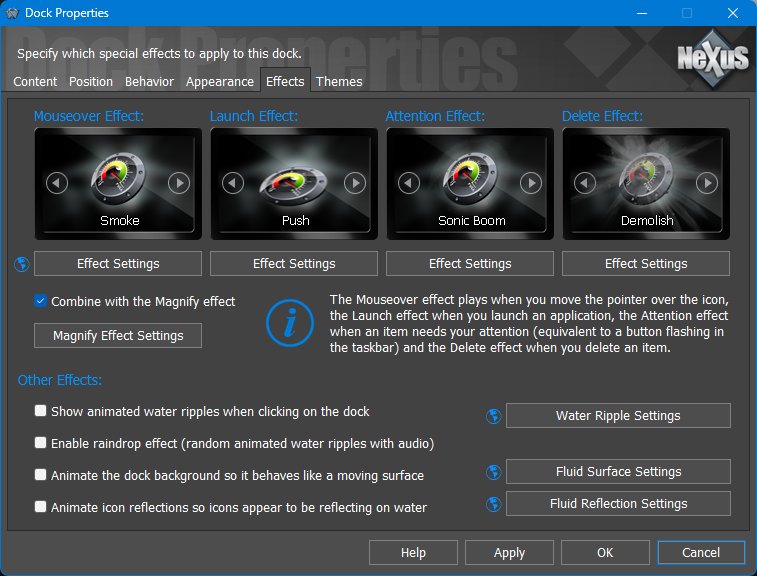757x576 pixels.
Task: Click the 'Attention Effect:' heading
Action: (435, 116)
